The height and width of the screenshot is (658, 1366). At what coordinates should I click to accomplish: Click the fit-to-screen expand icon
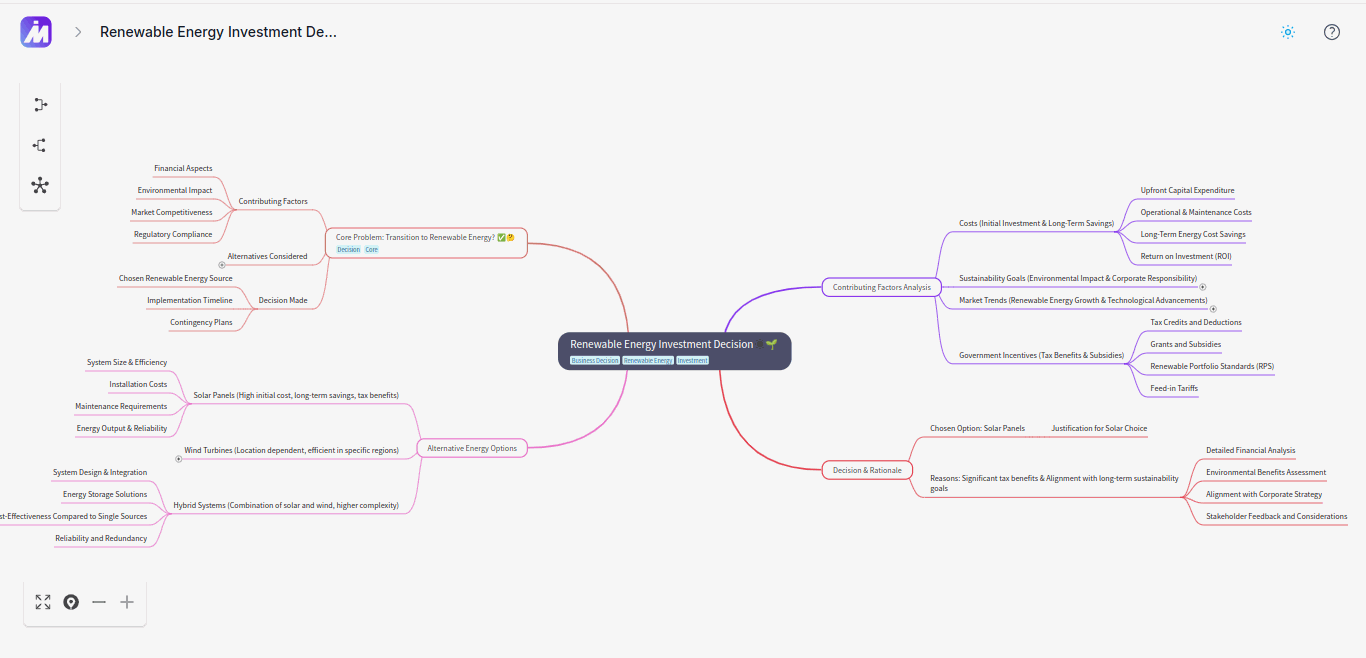click(x=43, y=602)
